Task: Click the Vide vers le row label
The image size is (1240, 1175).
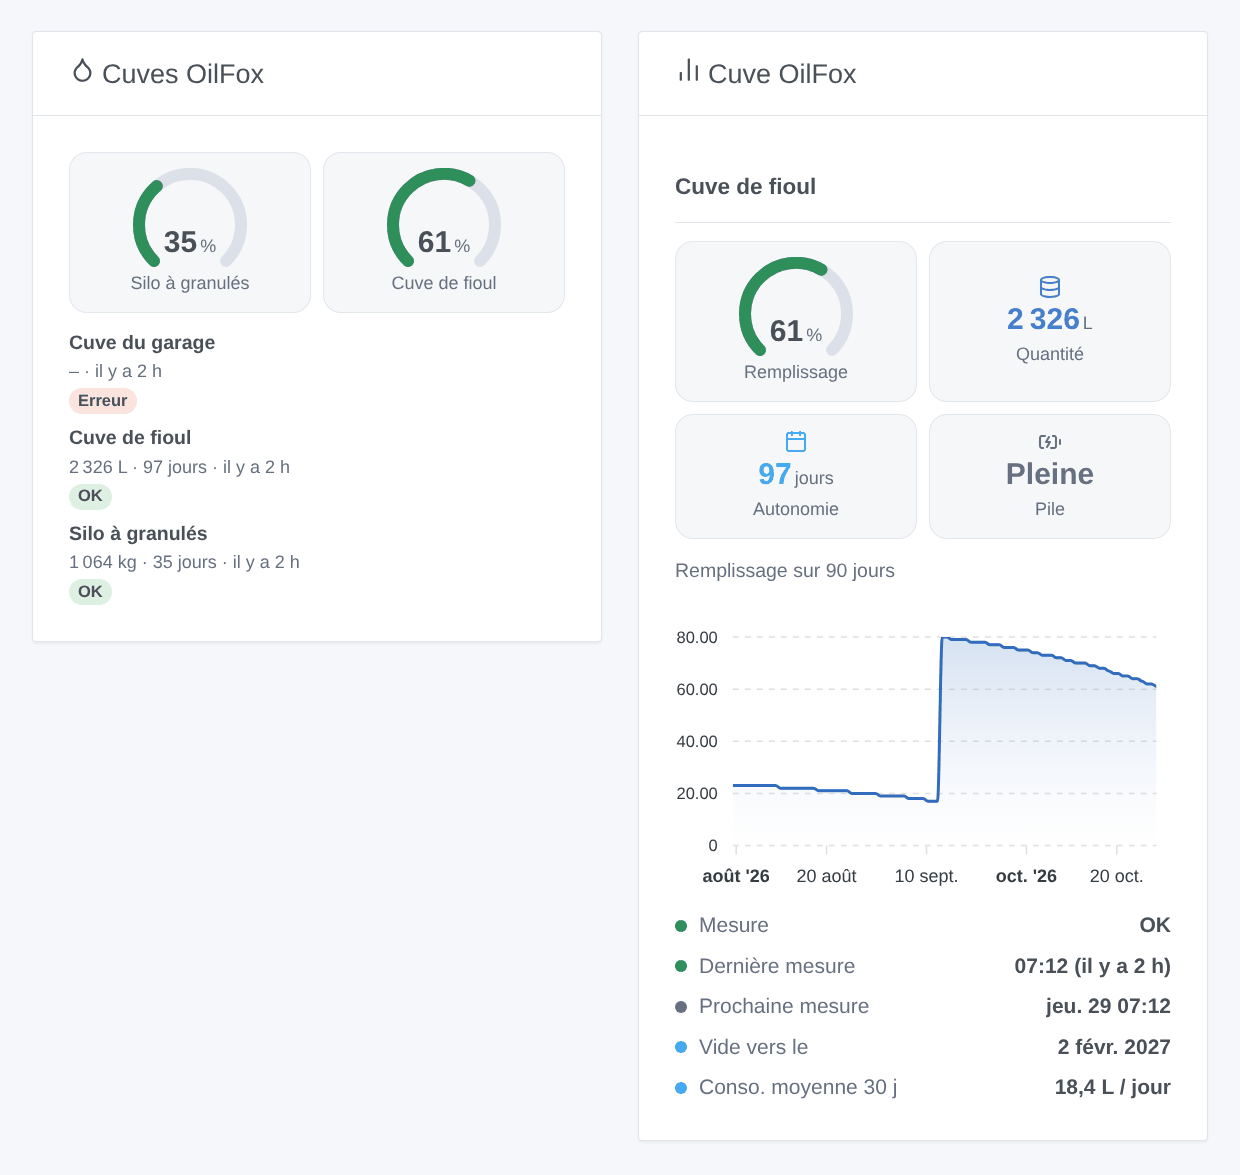Action: click(x=753, y=1047)
